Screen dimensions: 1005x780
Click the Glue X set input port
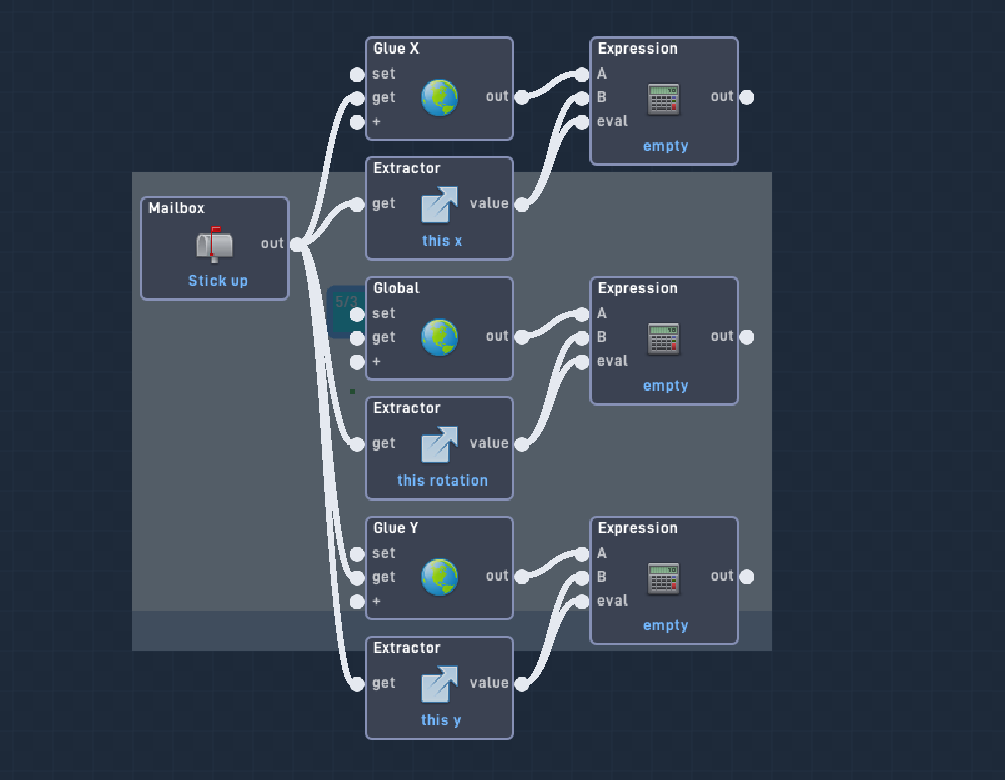point(357,75)
